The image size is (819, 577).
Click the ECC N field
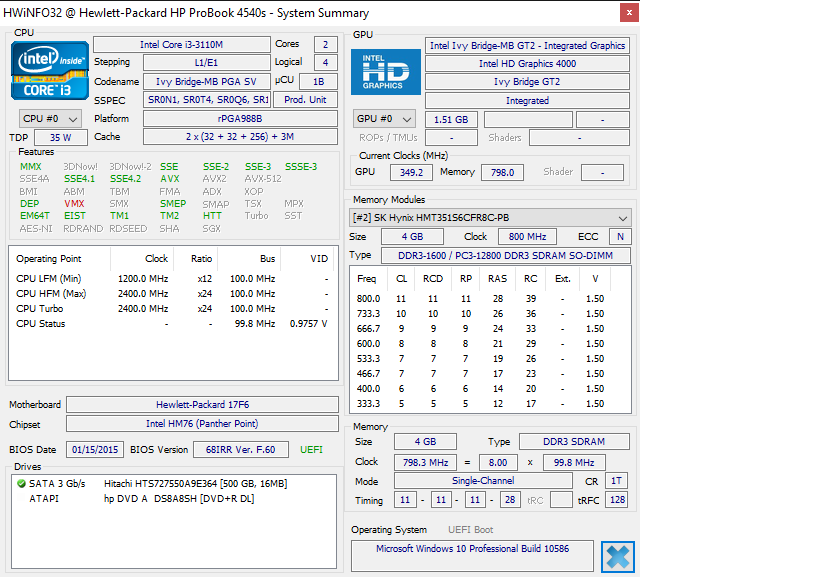click(621, 237)
